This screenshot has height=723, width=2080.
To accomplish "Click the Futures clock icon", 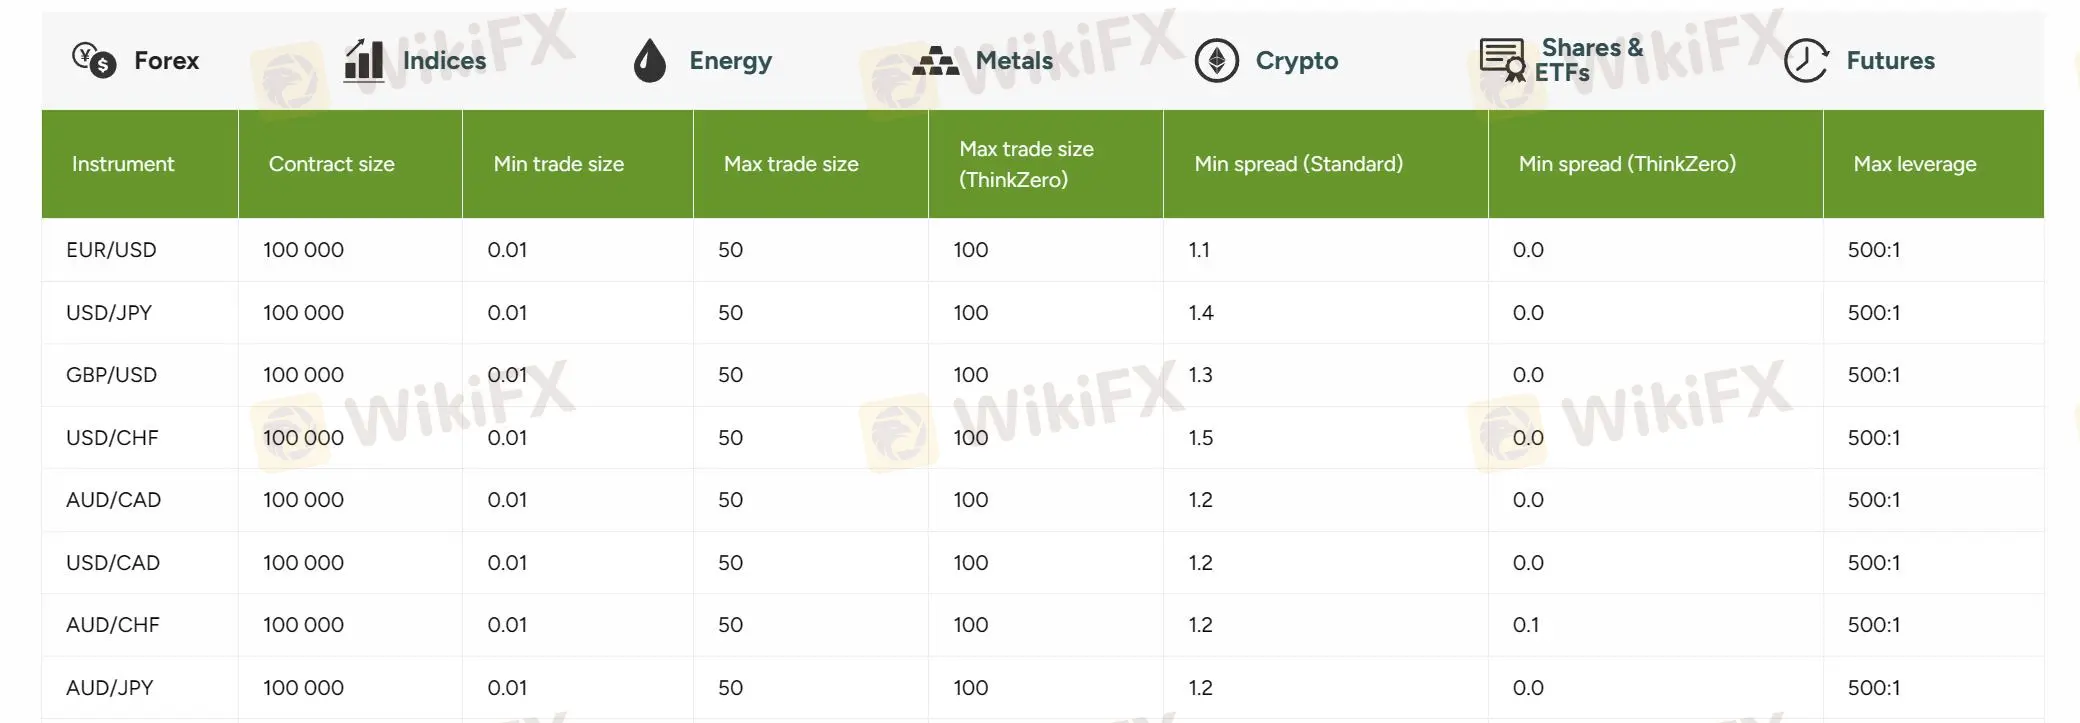I will pos(1806,61).
